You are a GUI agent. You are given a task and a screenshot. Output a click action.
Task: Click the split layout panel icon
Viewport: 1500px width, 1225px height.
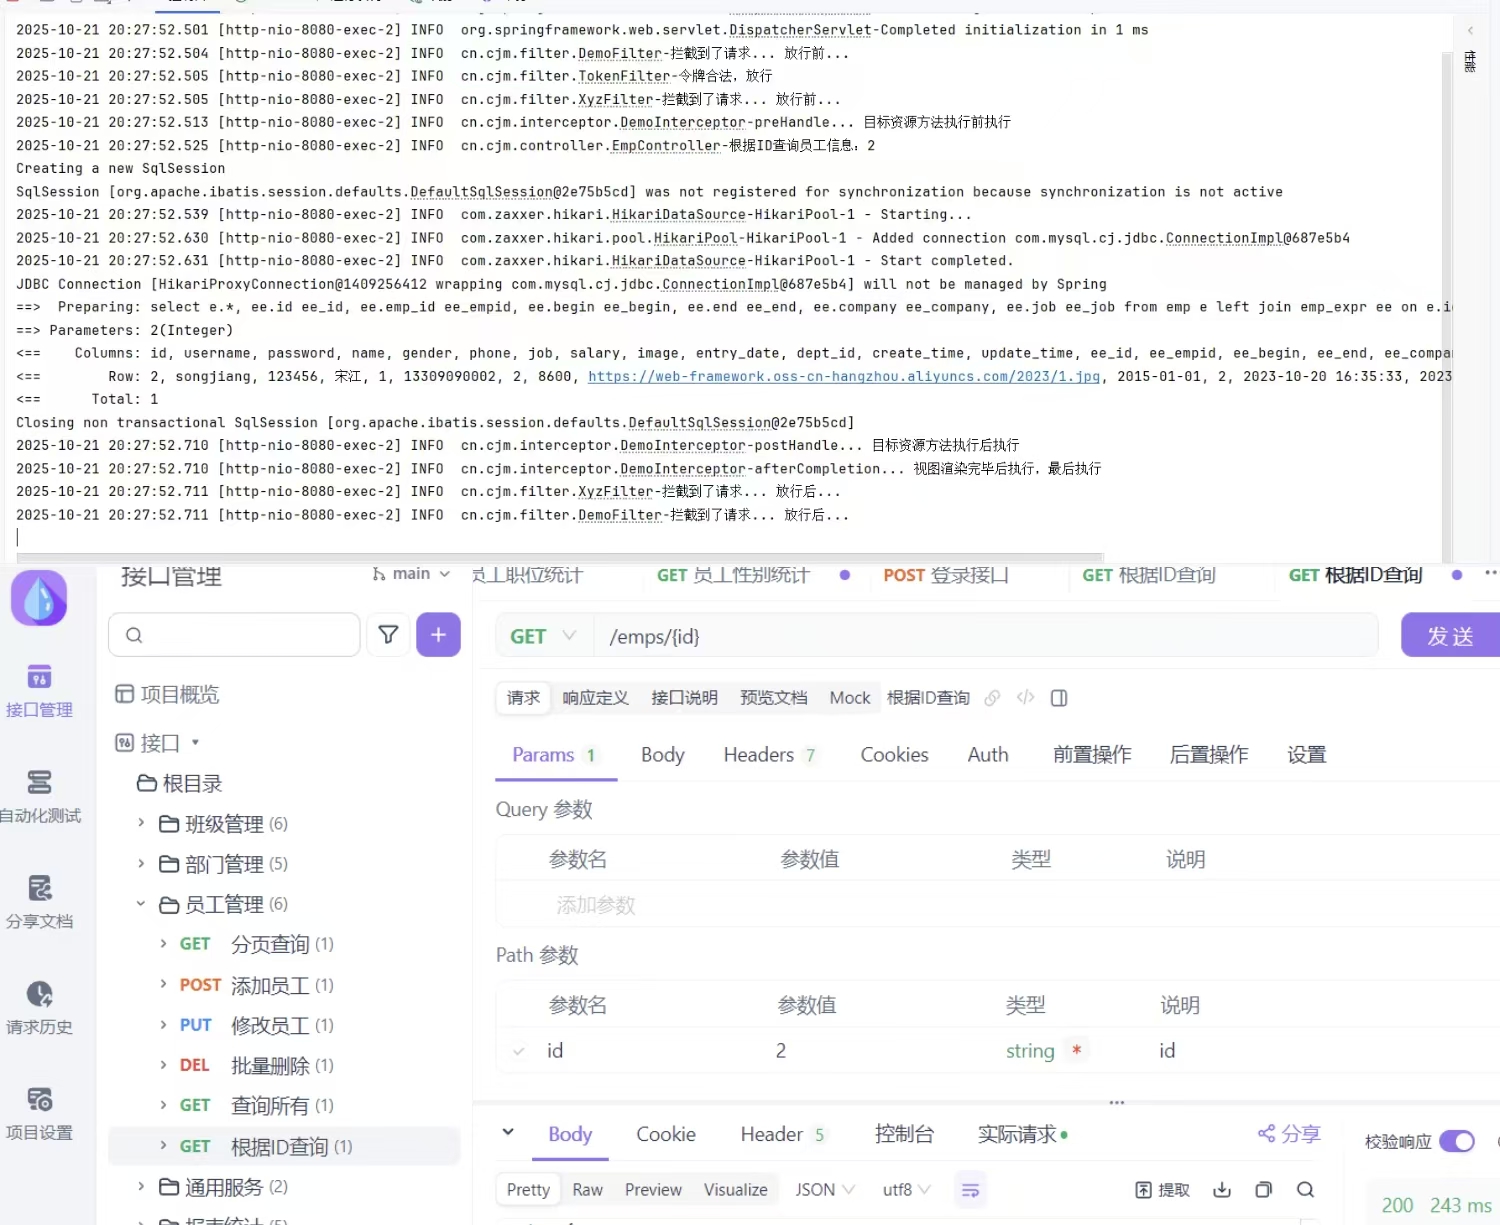point(1059,698)
